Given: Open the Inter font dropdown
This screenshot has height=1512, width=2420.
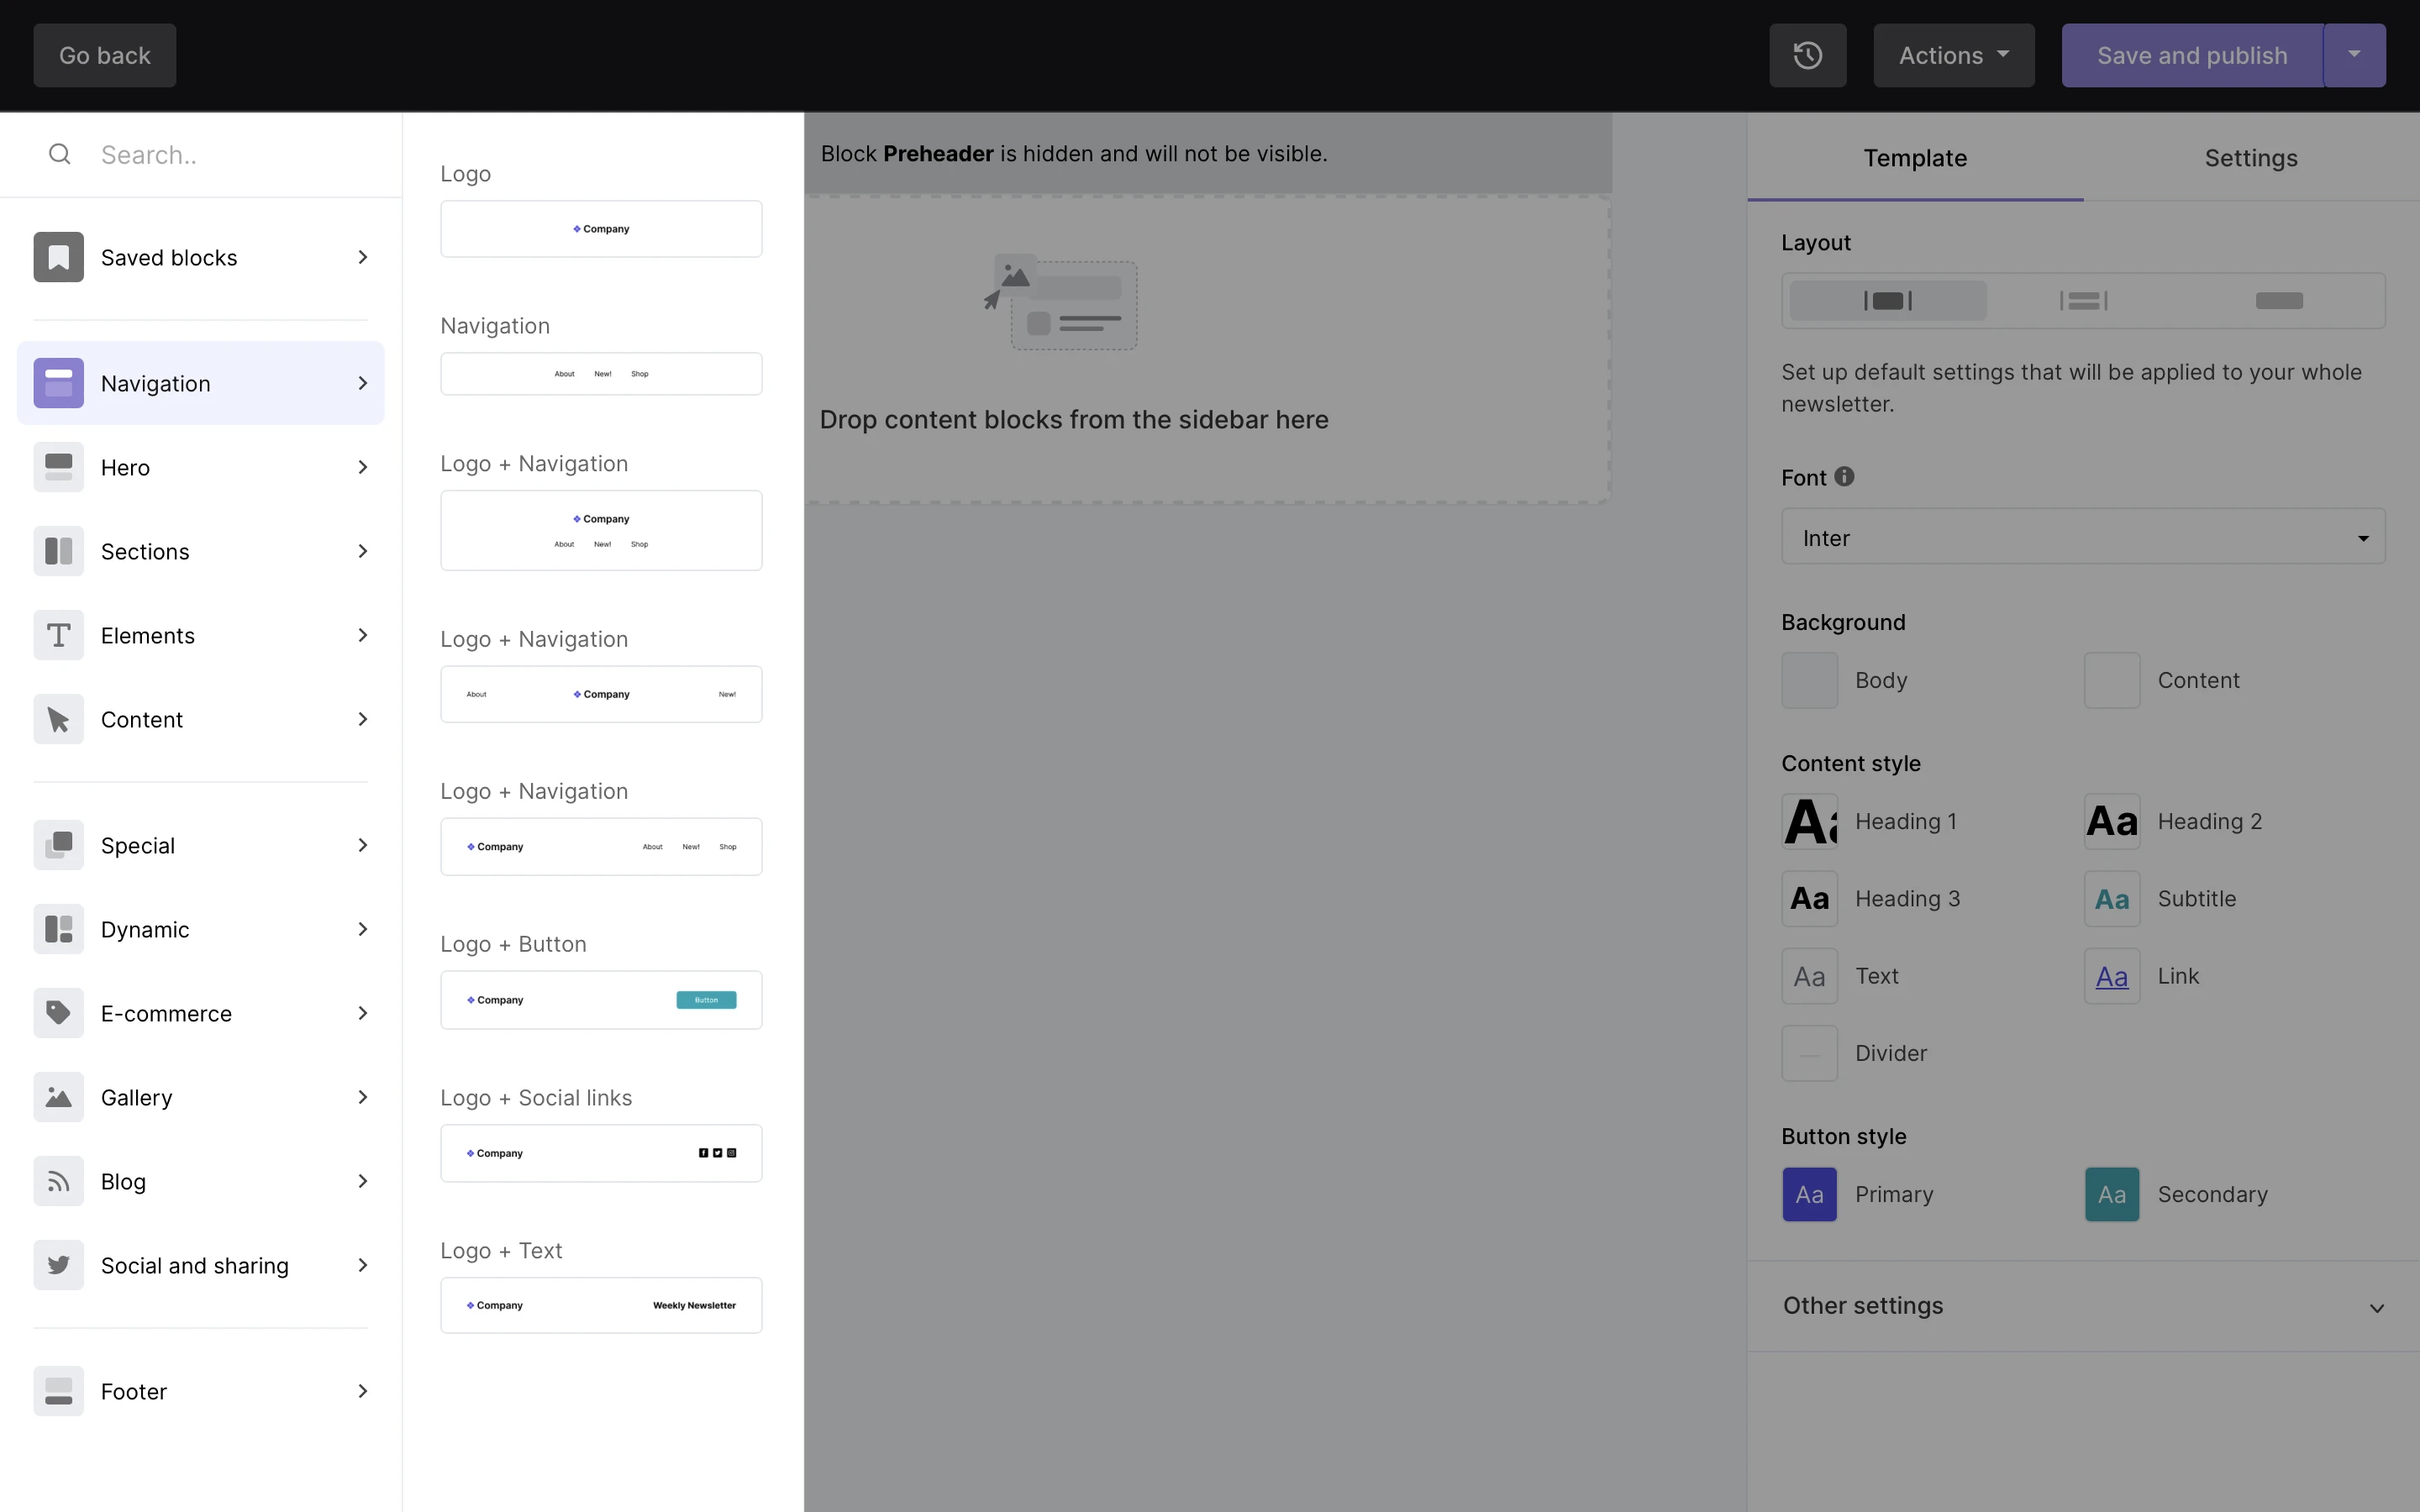Looking at the screenshot, I should (2082, 537).
